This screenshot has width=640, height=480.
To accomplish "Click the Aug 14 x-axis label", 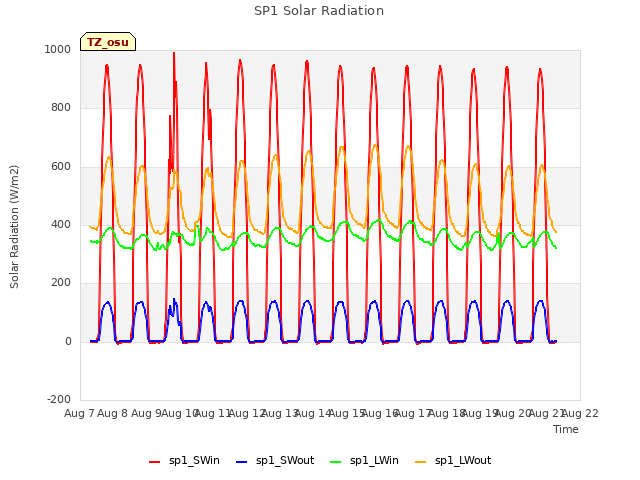I will (x=313, y=413).
